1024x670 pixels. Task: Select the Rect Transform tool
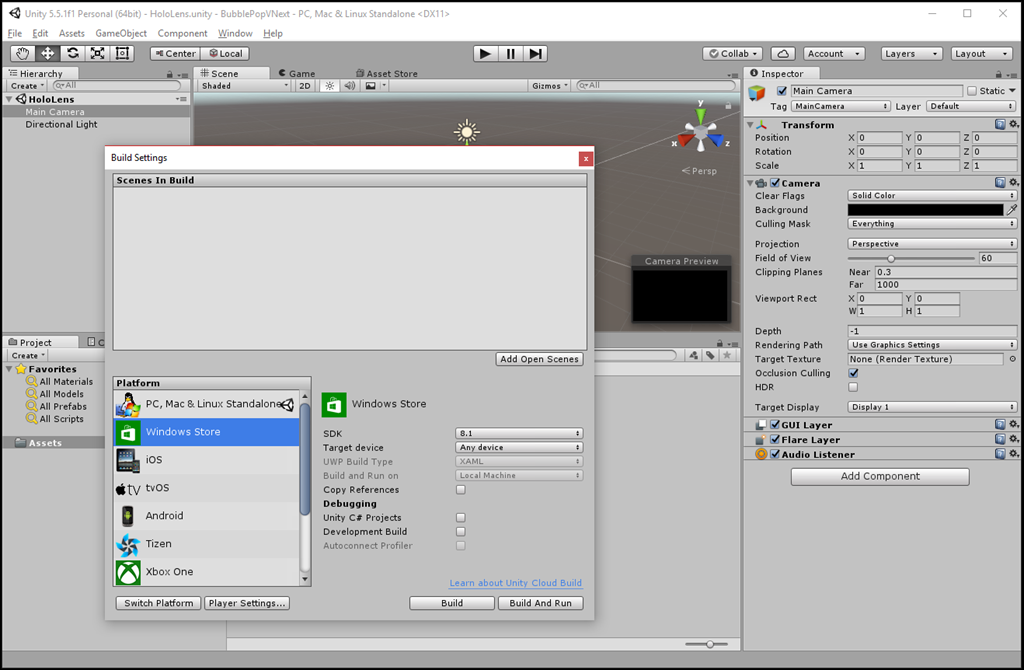122,54
